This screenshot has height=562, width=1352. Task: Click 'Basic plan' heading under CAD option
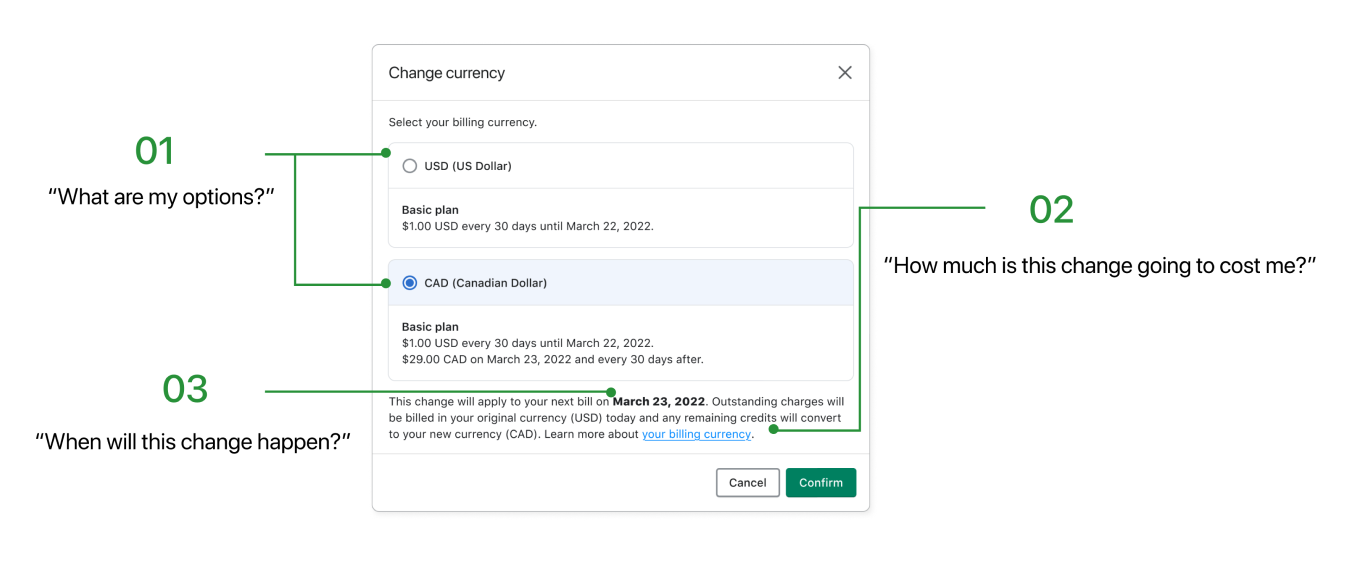pyautogui.click(x=430, y=327)
